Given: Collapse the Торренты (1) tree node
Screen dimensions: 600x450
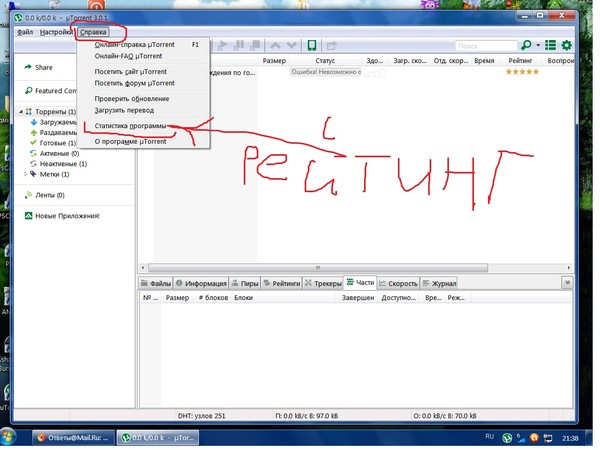Looking at the screenshot, I should point(21,112).
